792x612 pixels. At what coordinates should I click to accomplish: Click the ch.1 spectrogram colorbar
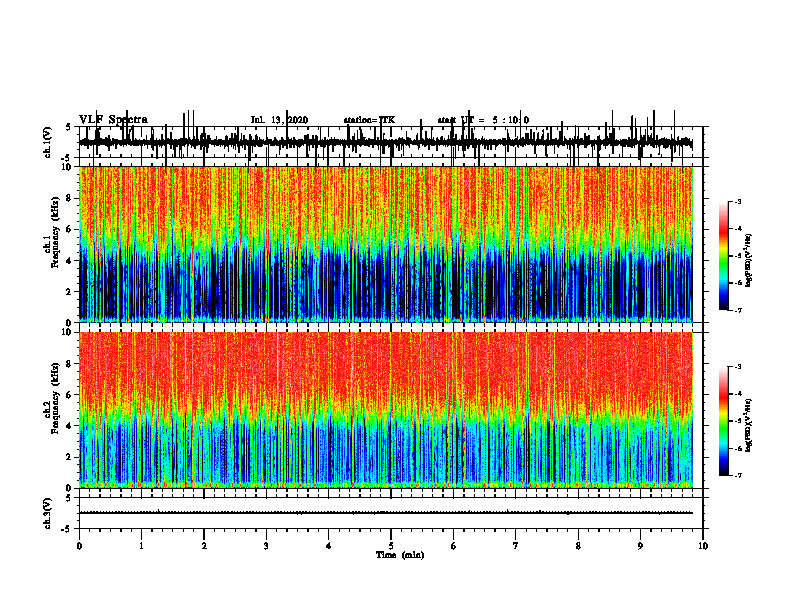point(723,256)
